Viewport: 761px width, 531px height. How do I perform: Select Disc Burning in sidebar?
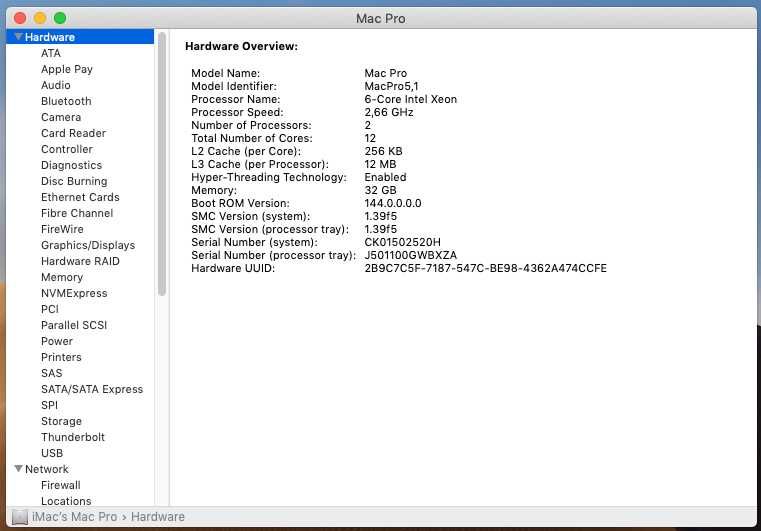(74, 182)
